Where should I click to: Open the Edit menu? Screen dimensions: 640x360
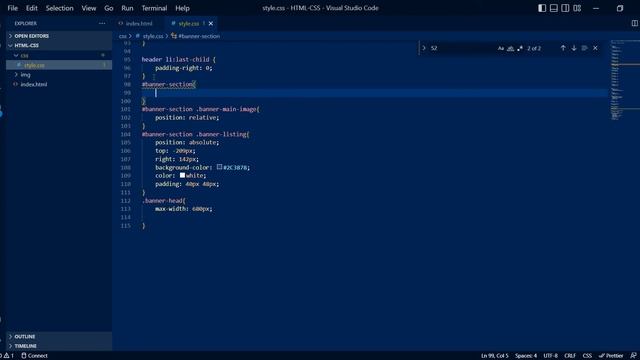(32, 8)
